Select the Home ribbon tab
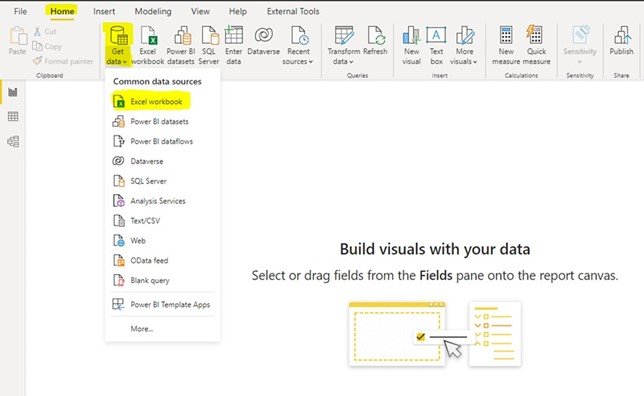644x396 pixels. click(x=62, y=12)
